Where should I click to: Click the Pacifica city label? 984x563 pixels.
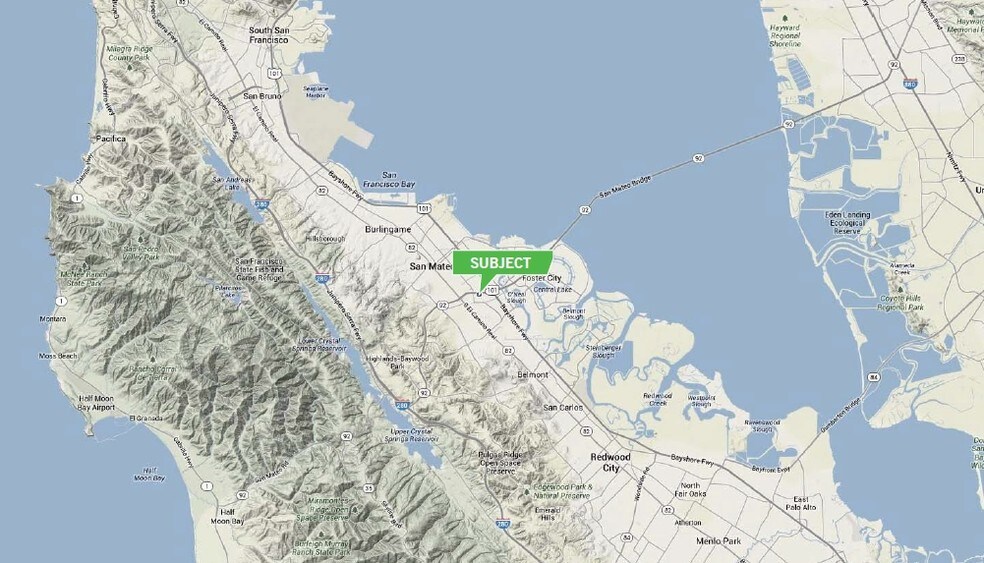(110, 138)
